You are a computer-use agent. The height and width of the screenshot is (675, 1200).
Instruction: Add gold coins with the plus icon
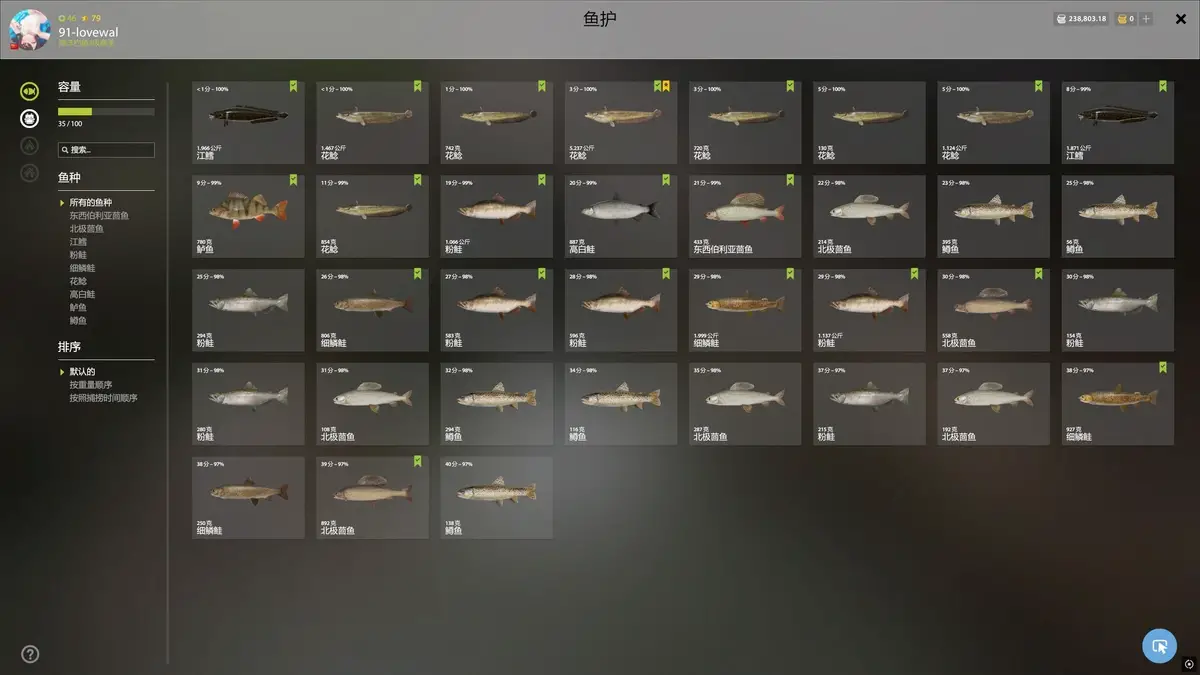(x=1146, y=18)
